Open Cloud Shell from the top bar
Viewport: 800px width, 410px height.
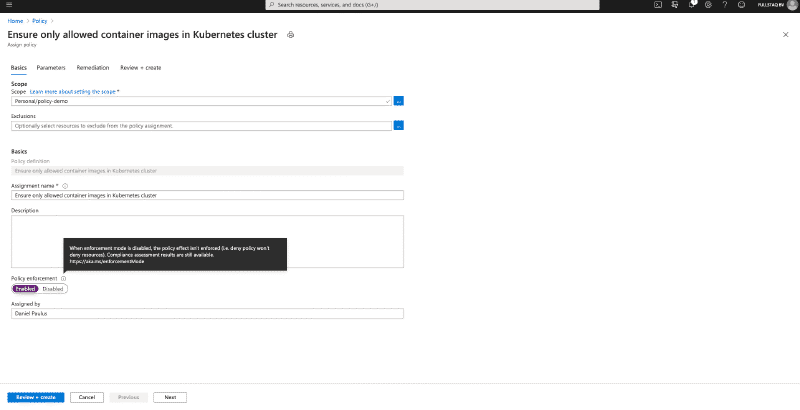[x=658, y=5]
